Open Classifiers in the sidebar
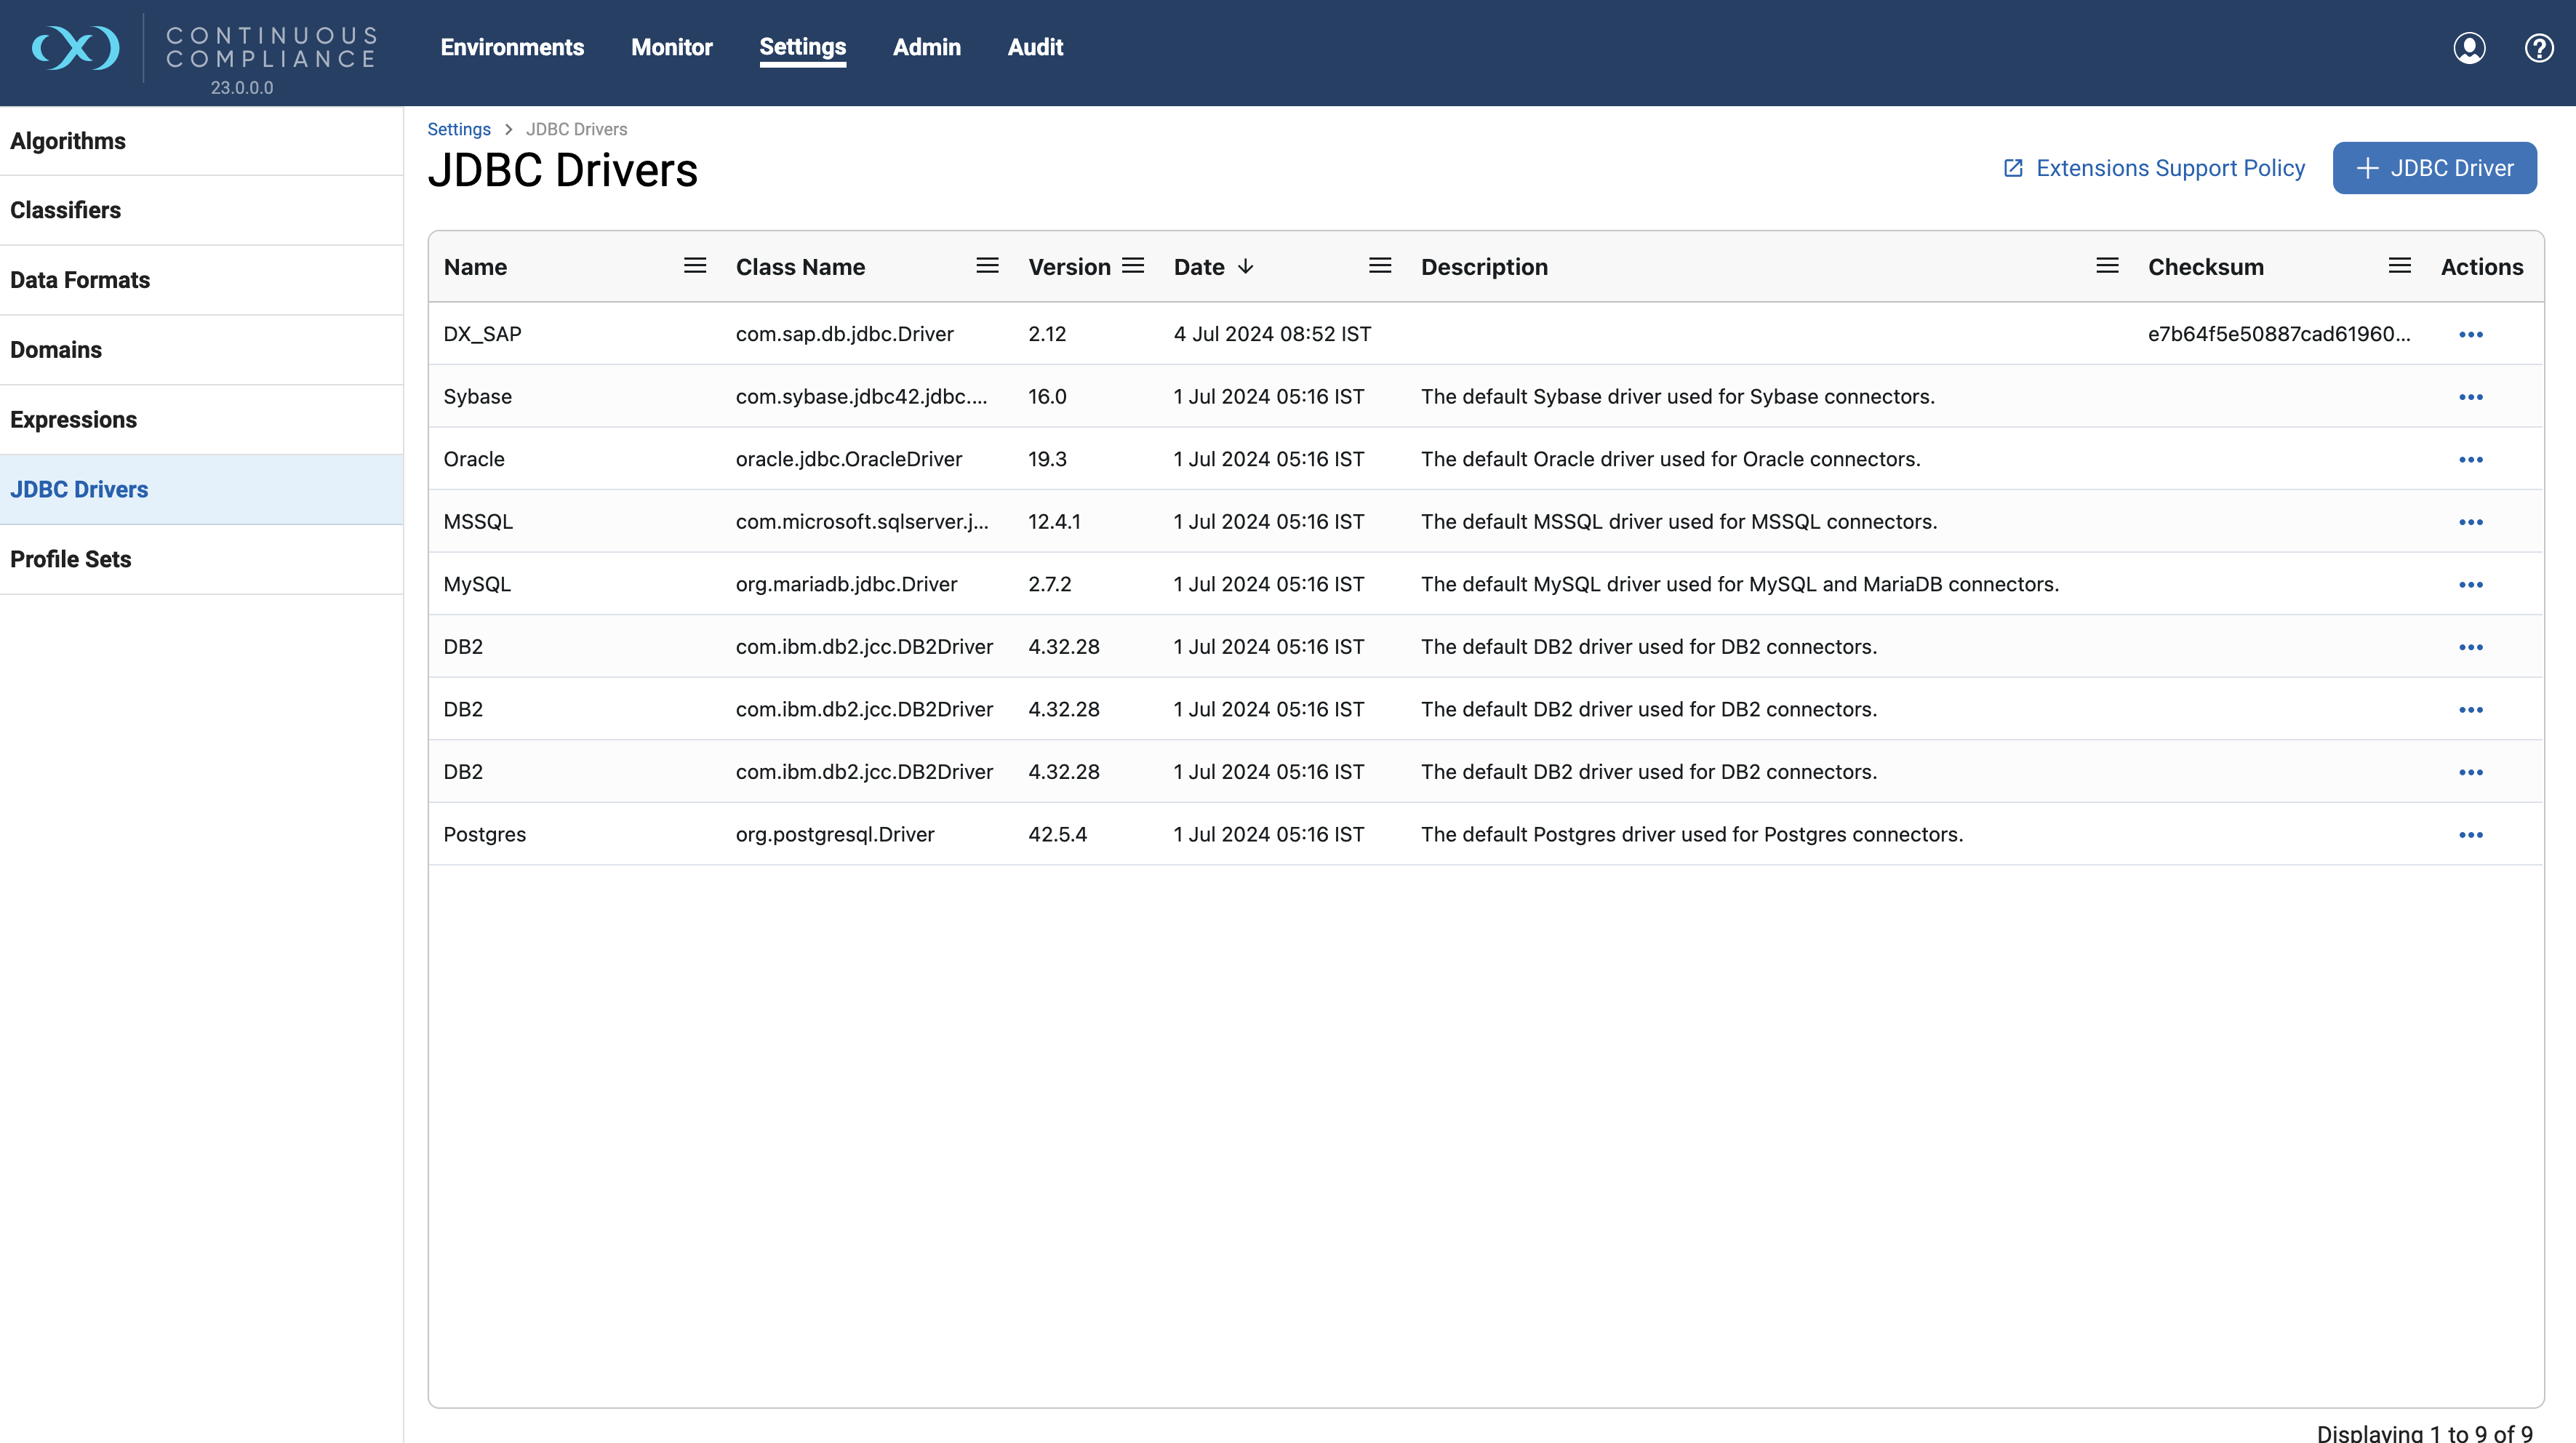 [201, 210]
